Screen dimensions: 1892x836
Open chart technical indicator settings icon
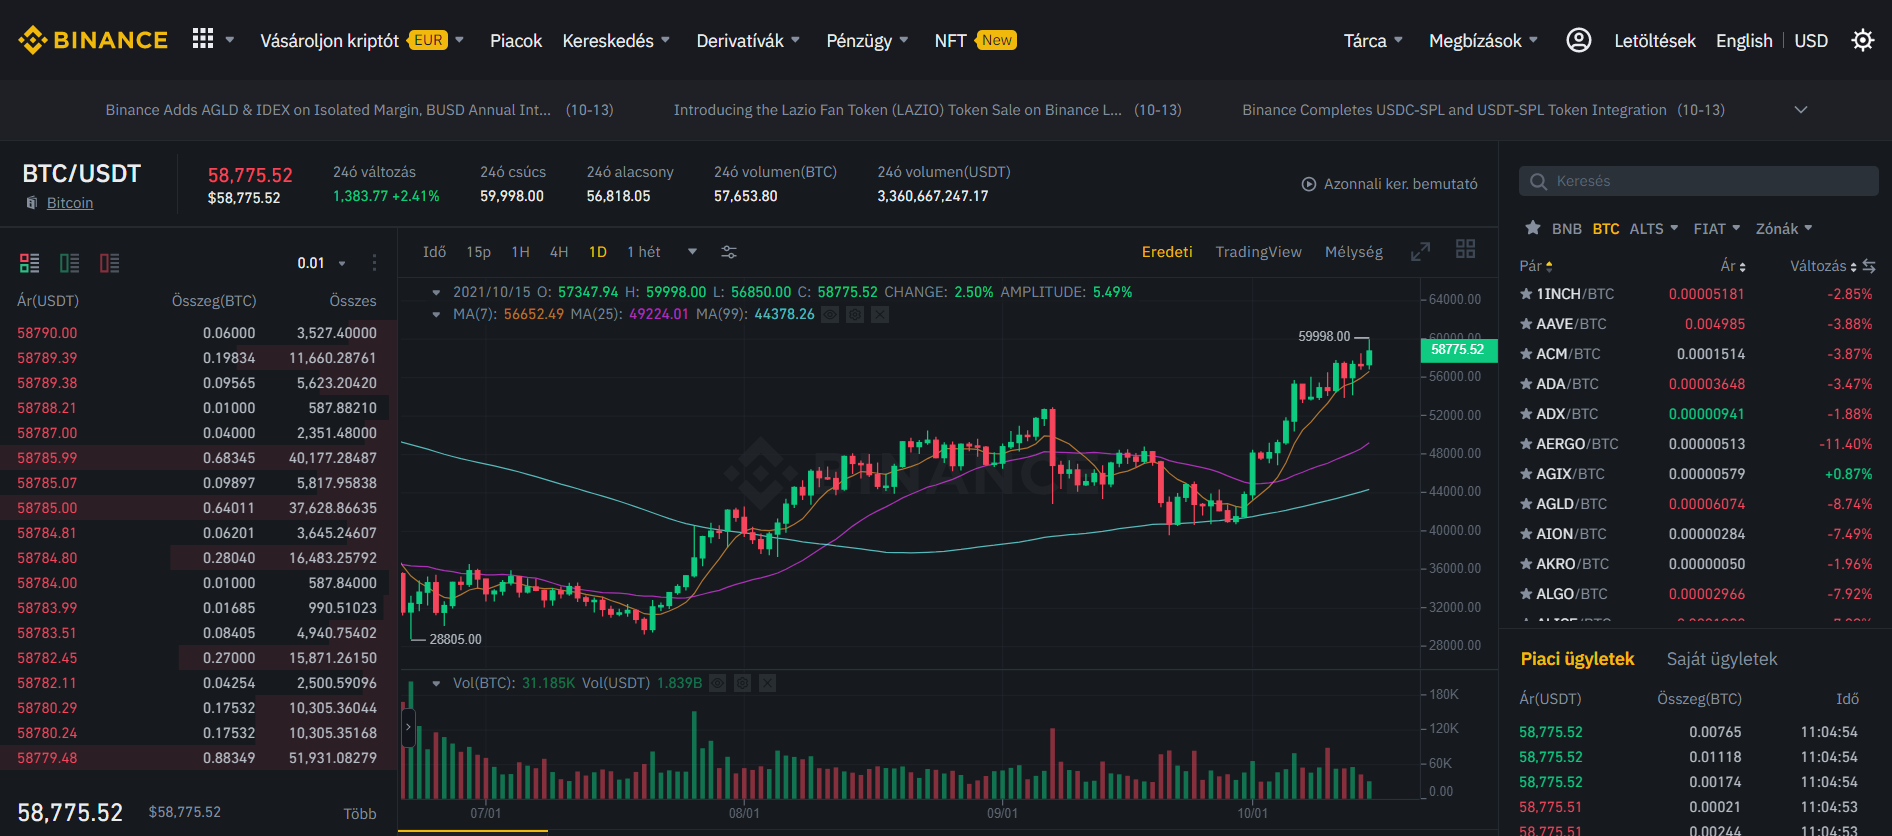[729, 252]
